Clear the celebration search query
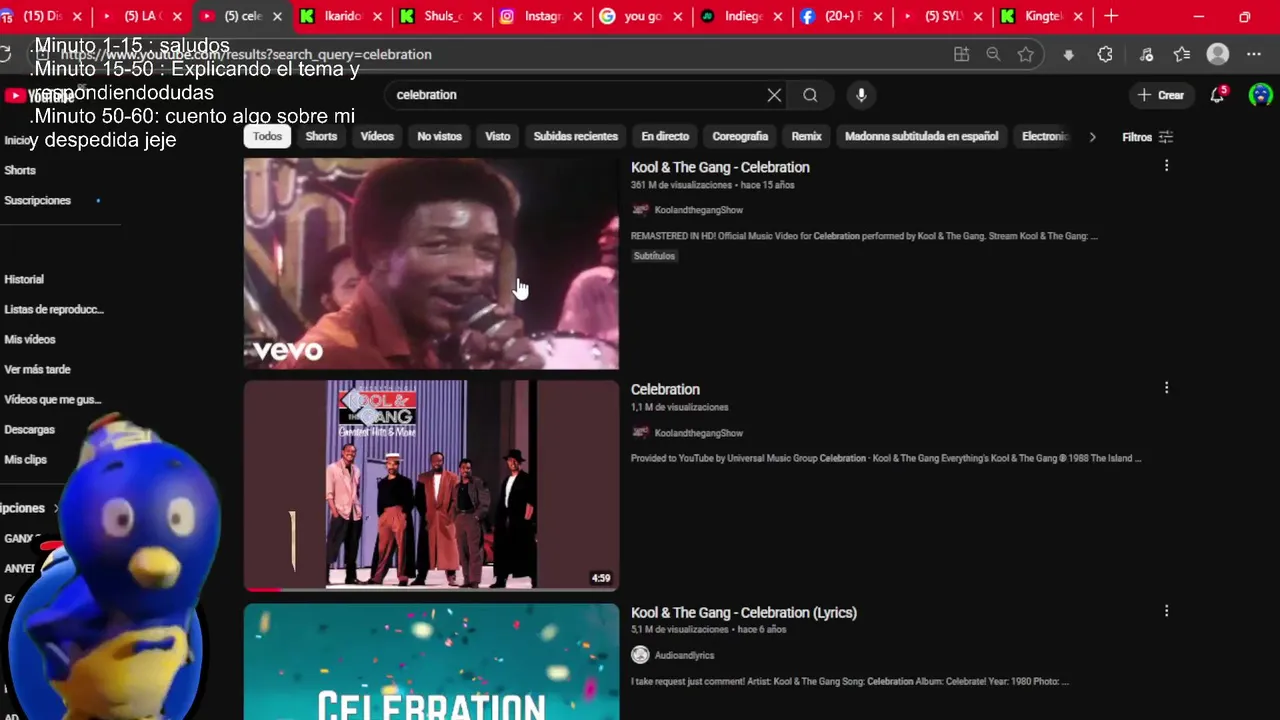The image size is (1280, 720). tap(774, 95)
